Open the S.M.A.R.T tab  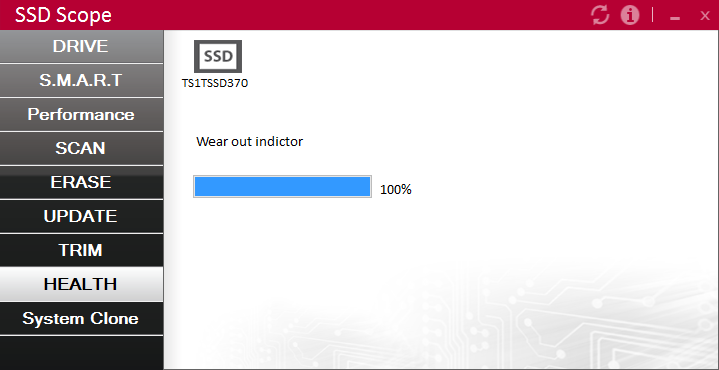point(81,80)
